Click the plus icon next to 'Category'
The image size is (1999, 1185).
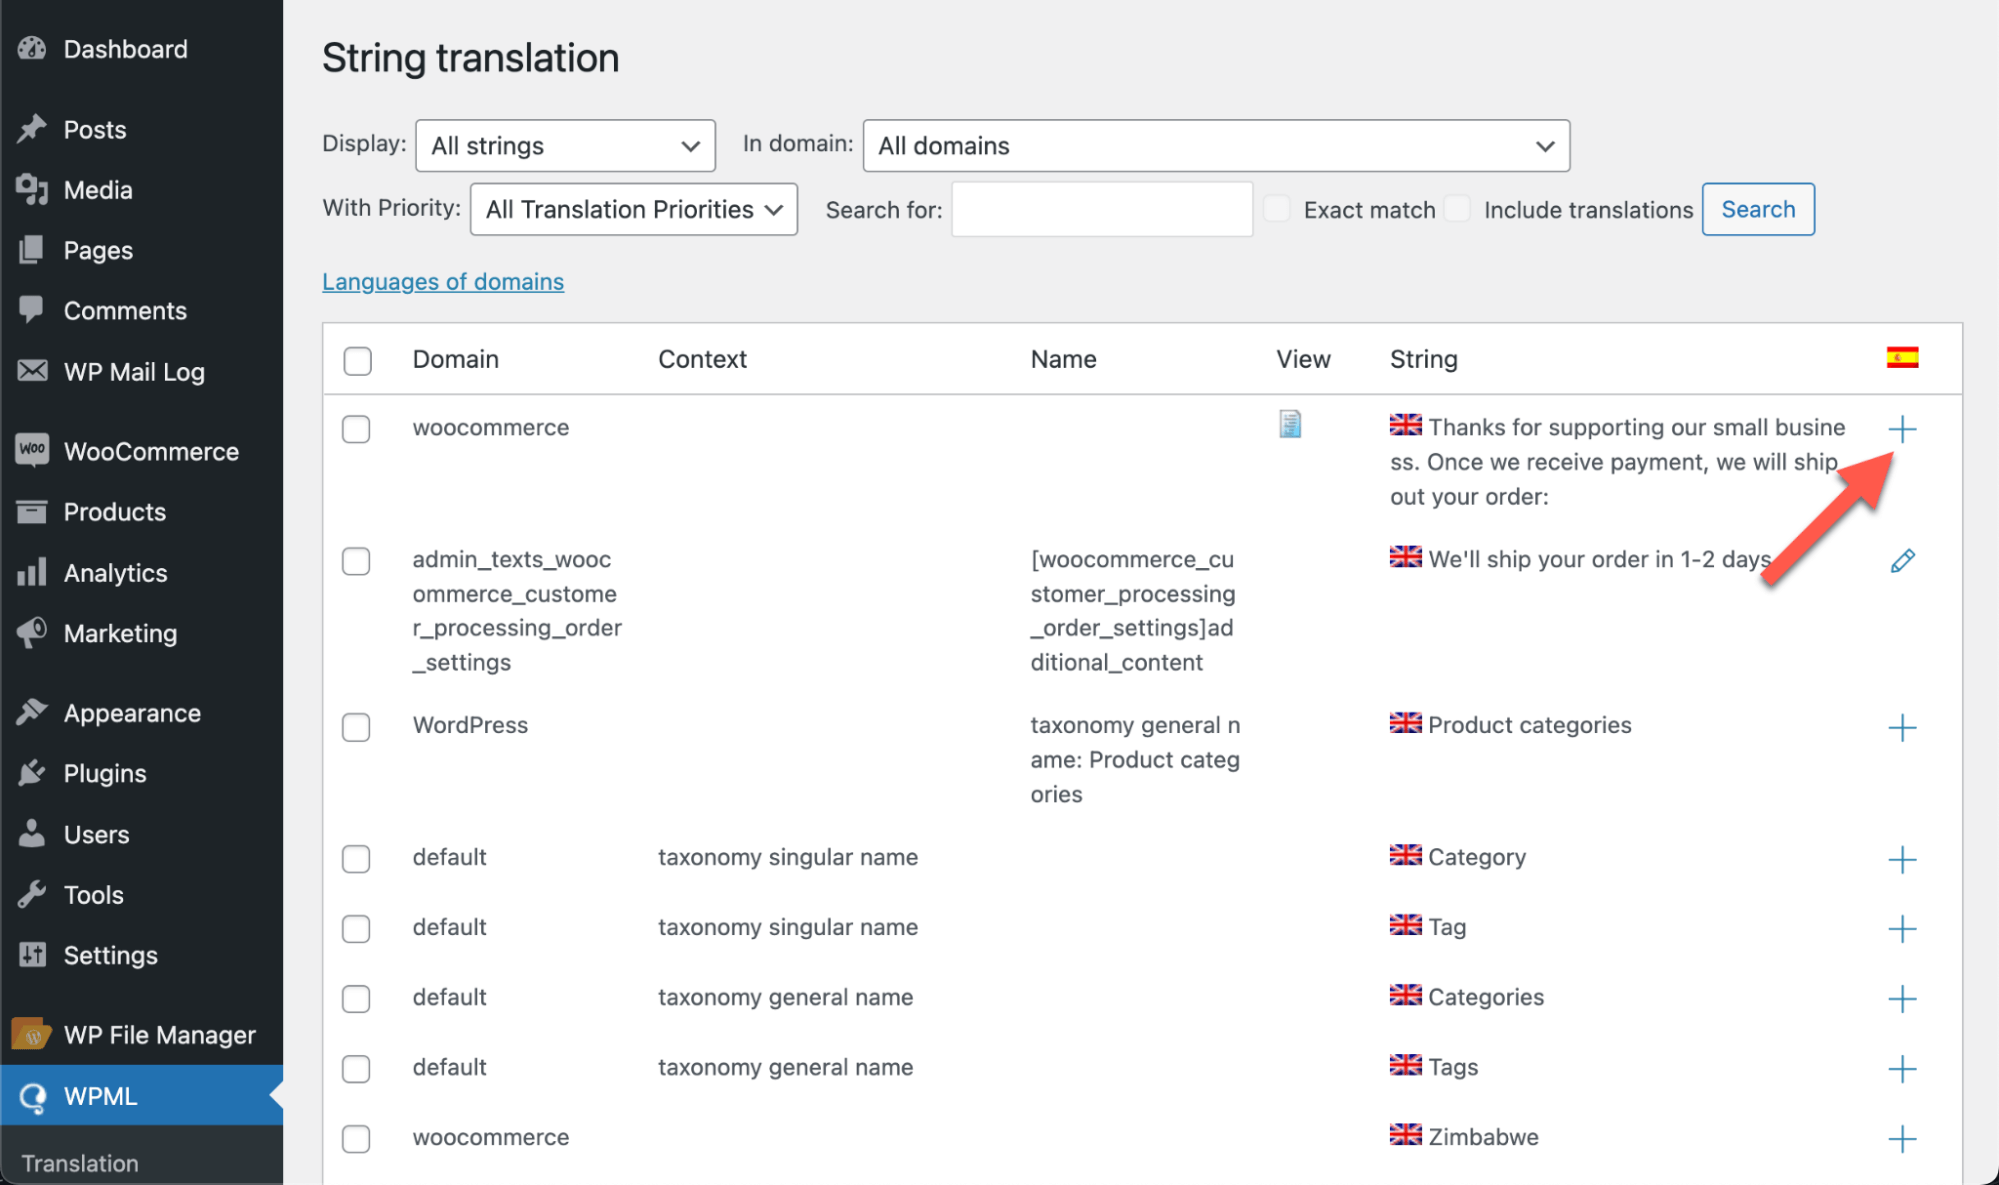[x=1902, y=859]
